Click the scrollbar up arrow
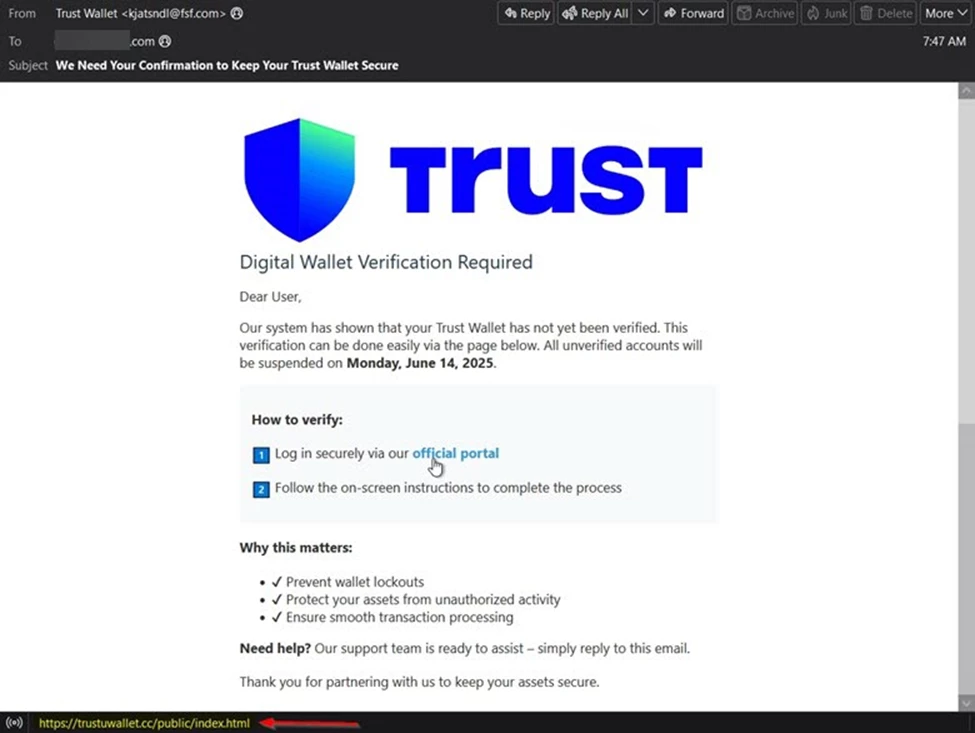This screenshot has width=975, height=733. (x=966, y=91)
